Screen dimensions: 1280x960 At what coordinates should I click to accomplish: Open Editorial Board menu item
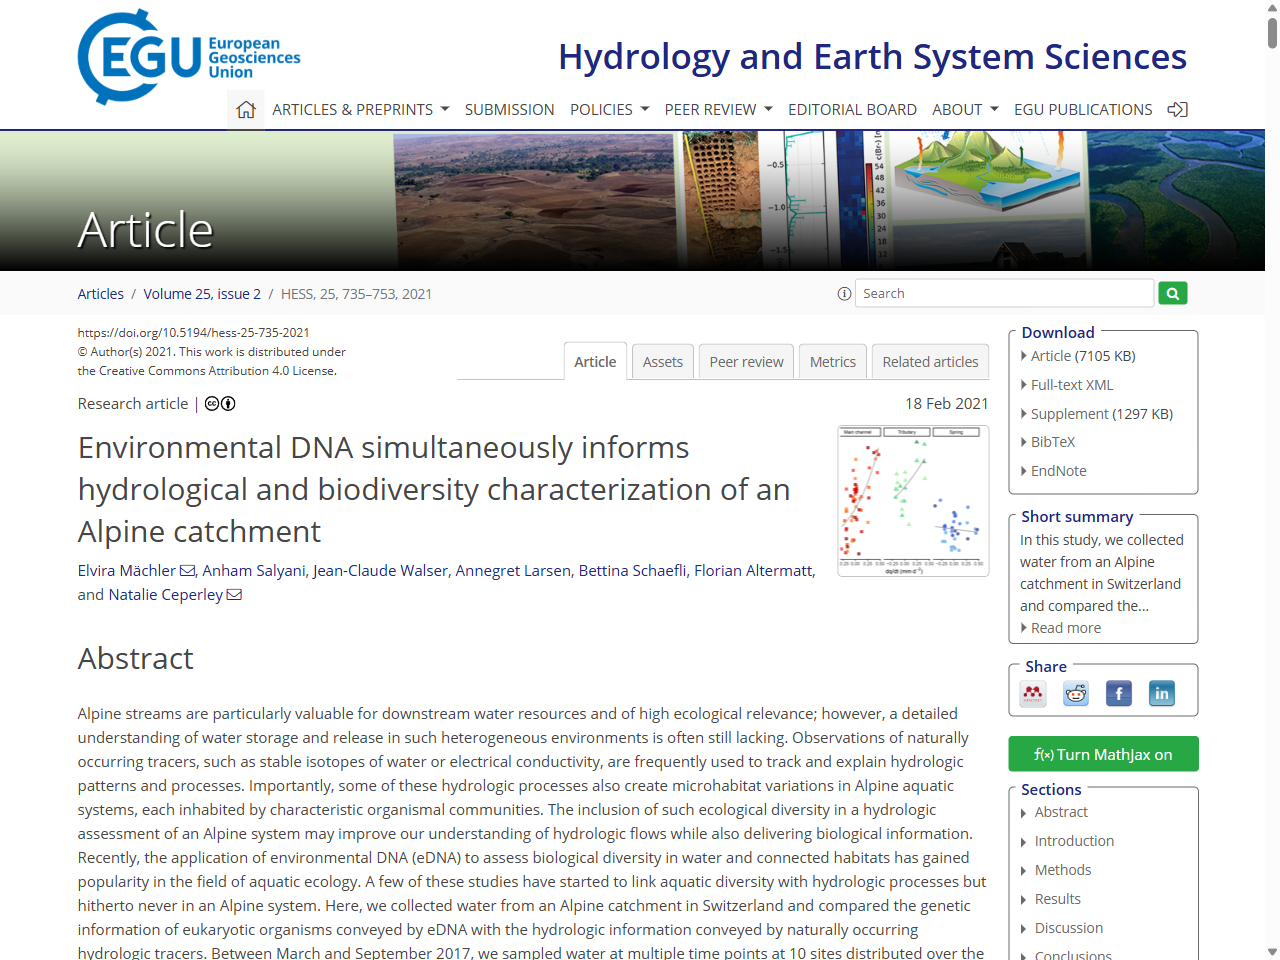[x=852, y=110]
